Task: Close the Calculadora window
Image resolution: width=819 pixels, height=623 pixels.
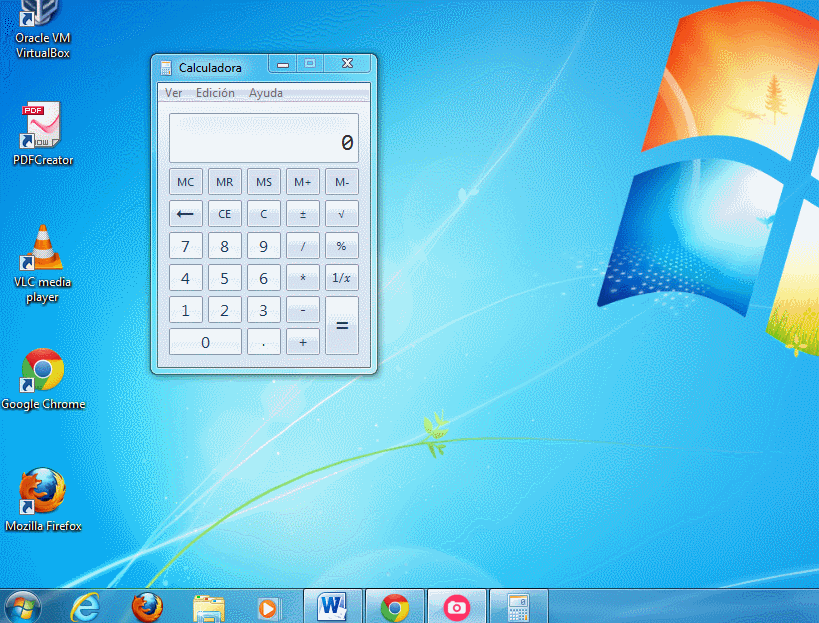Action: tap(347, 64)
